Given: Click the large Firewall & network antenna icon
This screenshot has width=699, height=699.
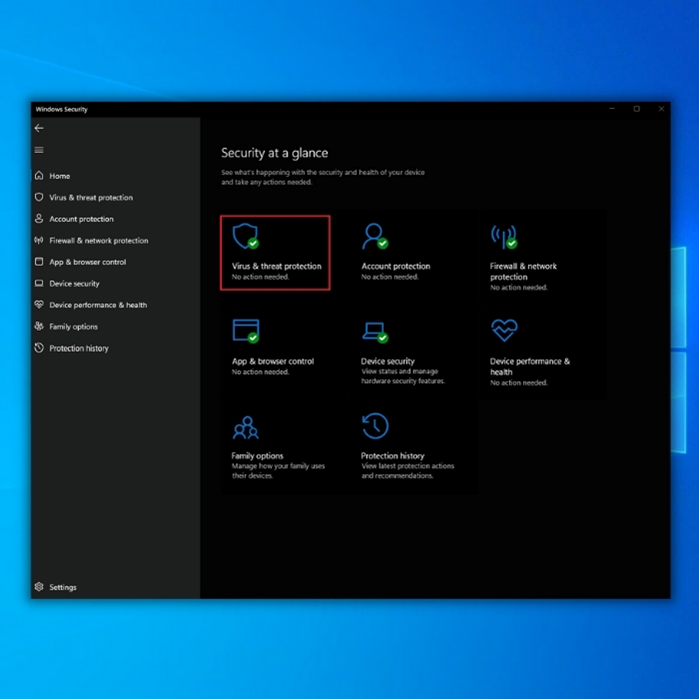Looking at the screenshot, I should (504, 237).
